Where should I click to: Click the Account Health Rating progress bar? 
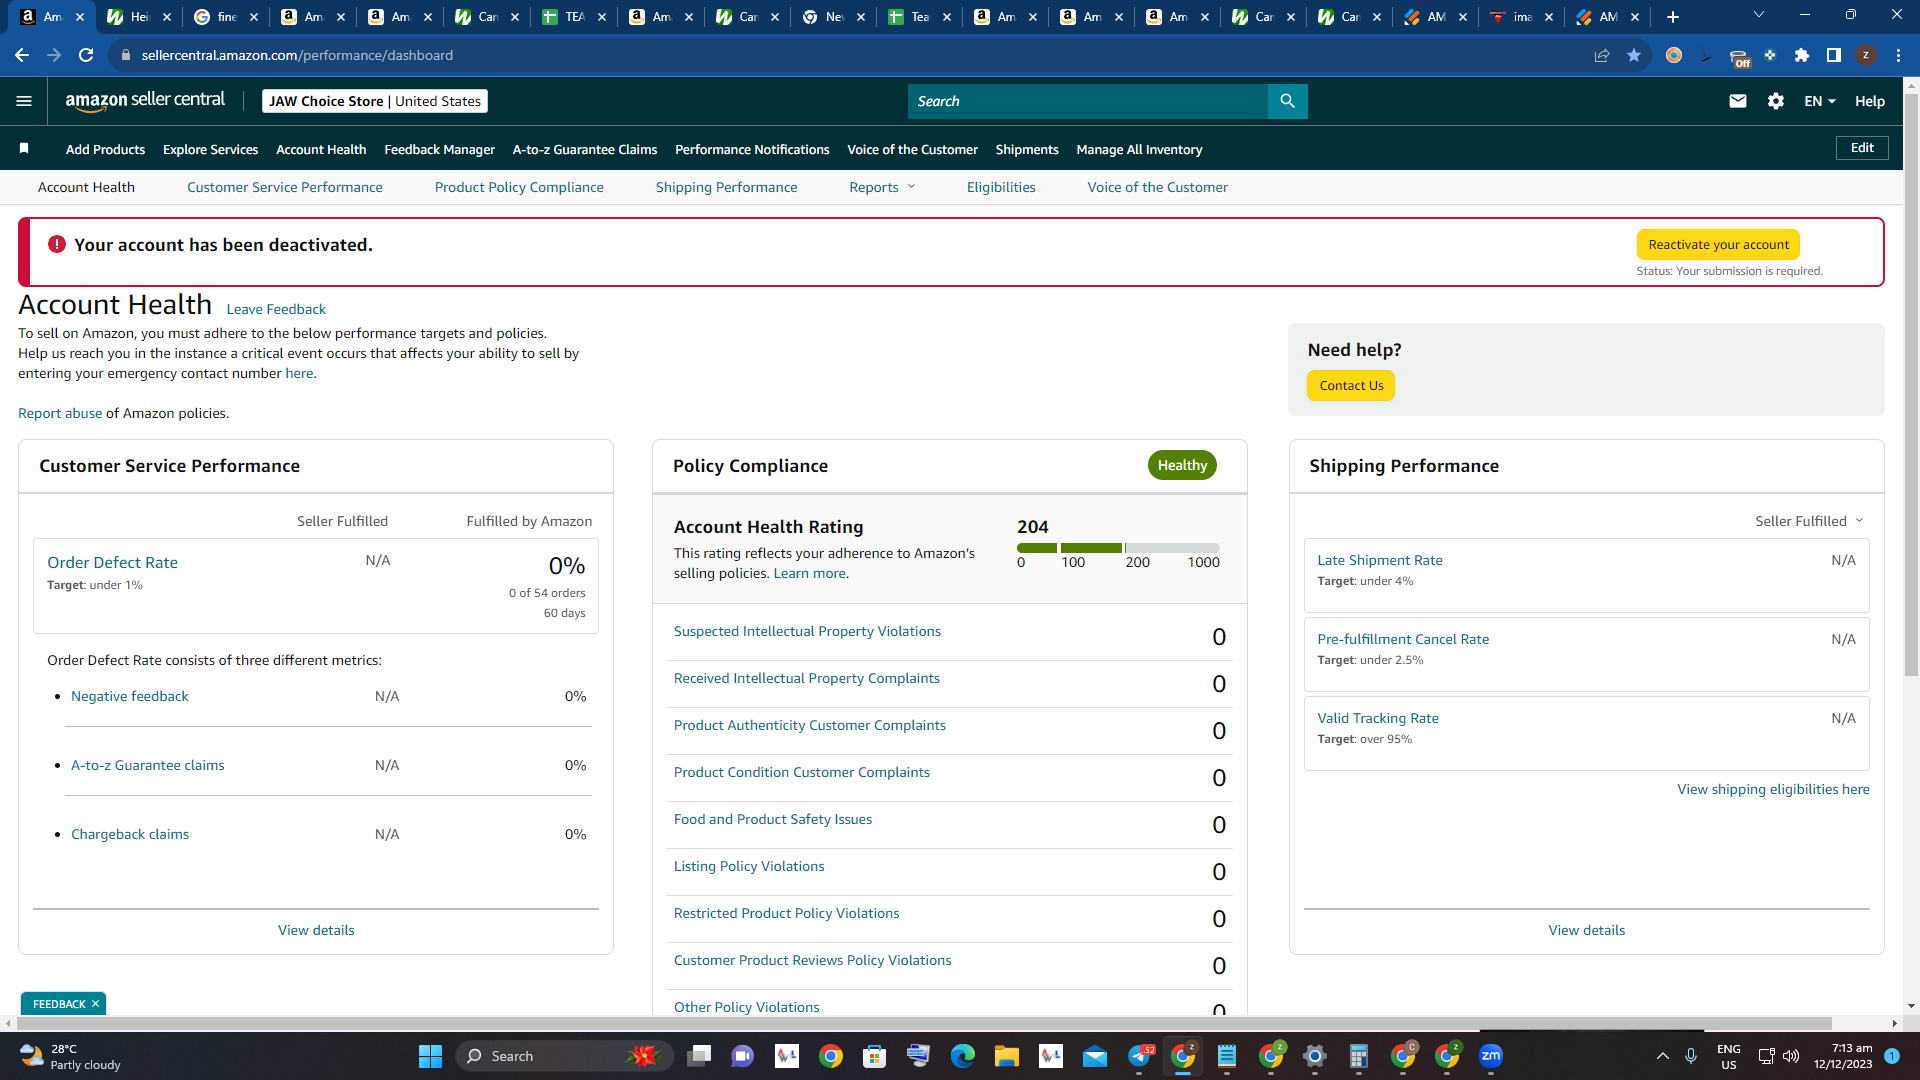click(x=1118, y=548)
